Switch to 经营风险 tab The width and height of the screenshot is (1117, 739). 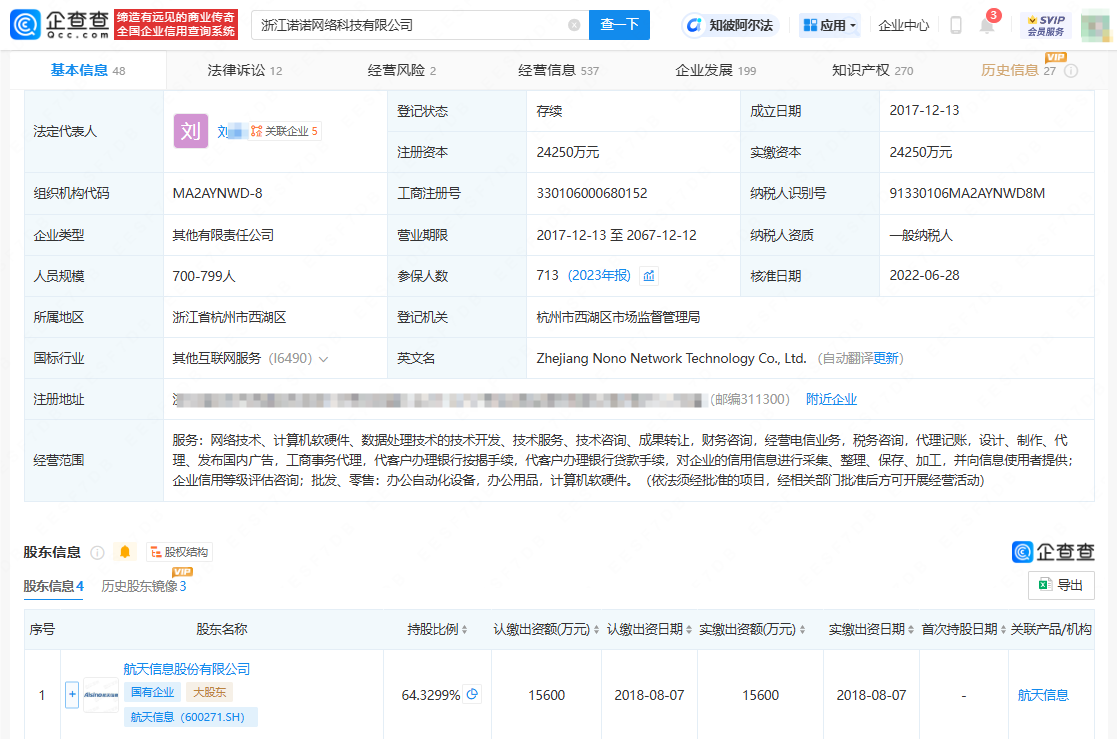402,71
